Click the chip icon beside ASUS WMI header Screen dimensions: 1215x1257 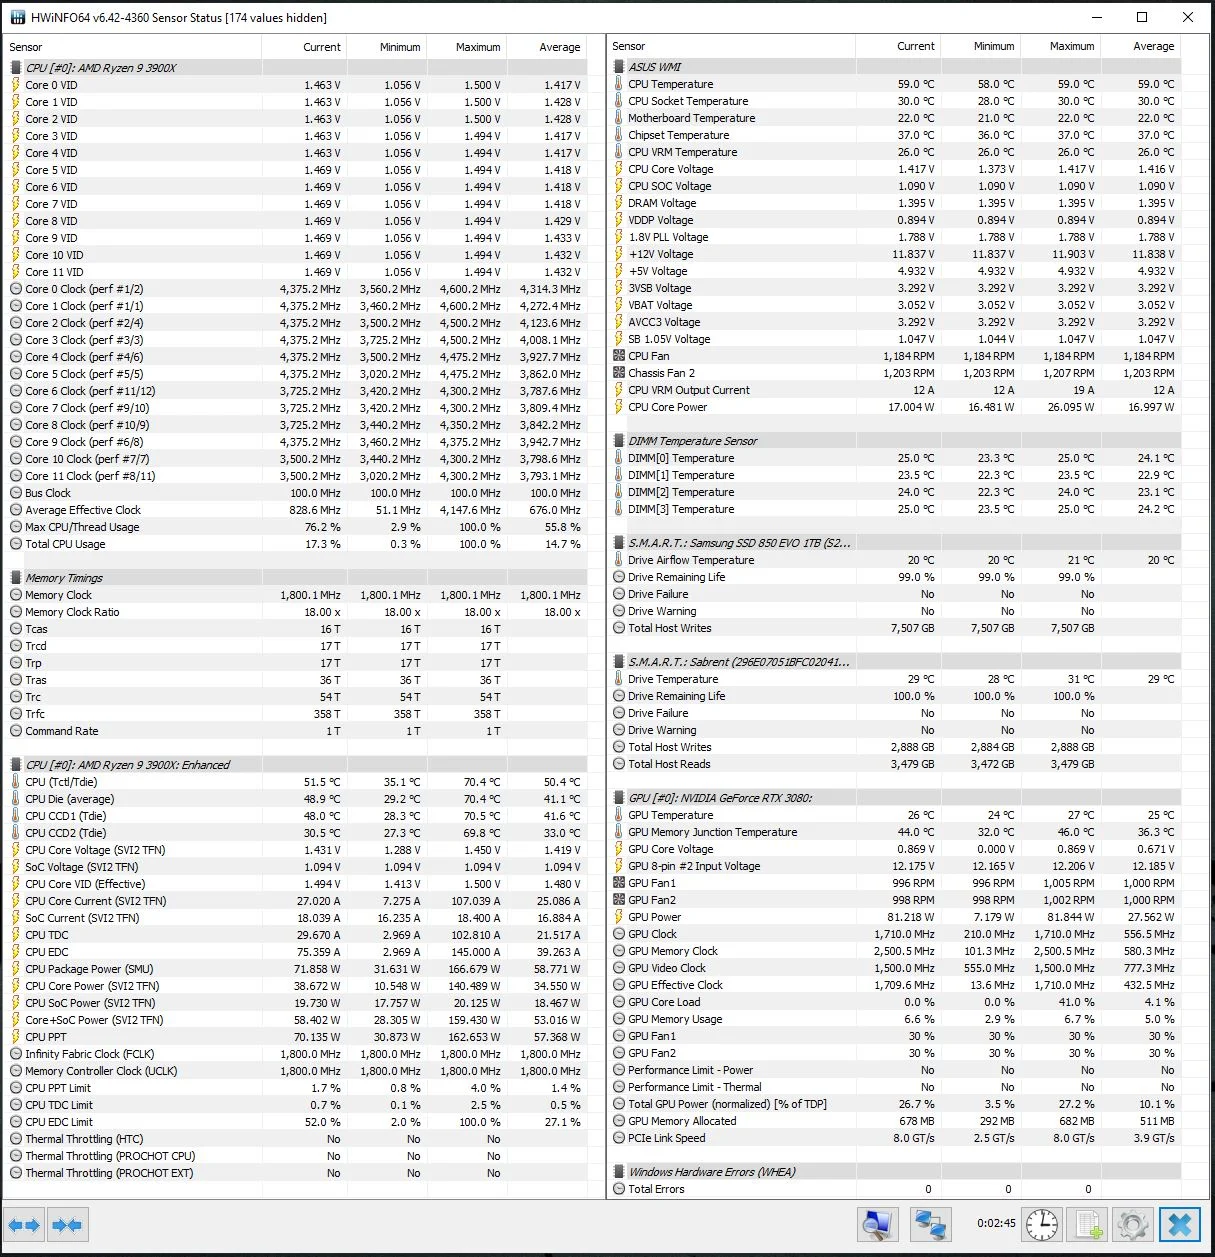[x=619, y=67]
